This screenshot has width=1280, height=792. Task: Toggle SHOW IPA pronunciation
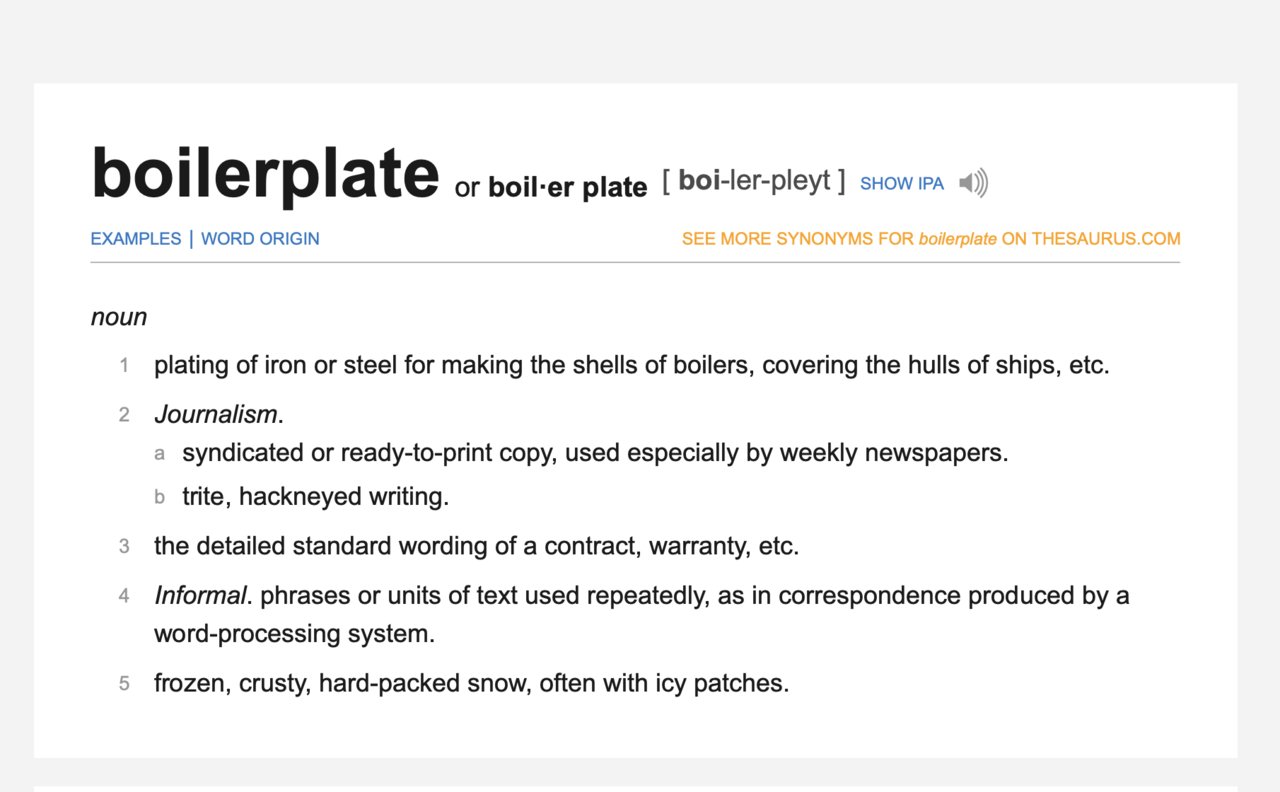(902, 184)
